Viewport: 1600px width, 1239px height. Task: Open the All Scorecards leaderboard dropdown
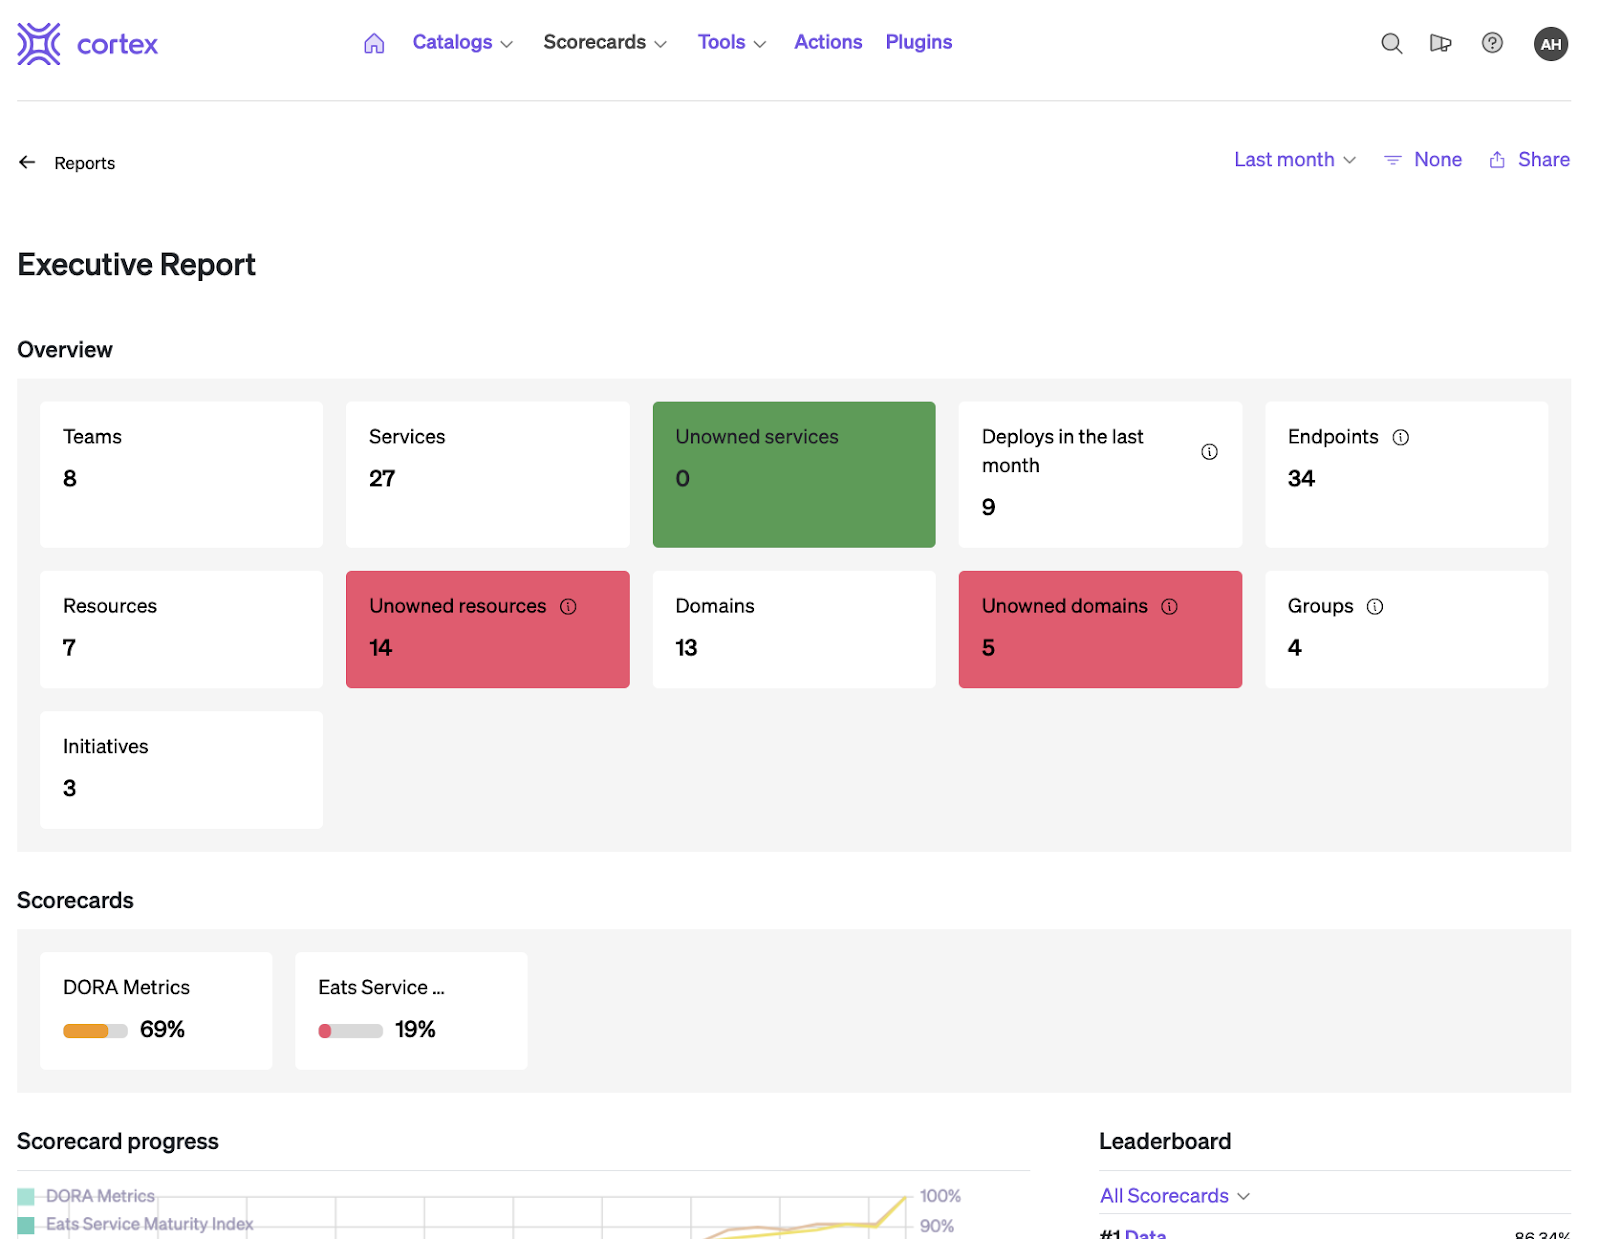pyautogui.click(x=1175, y=1196)
